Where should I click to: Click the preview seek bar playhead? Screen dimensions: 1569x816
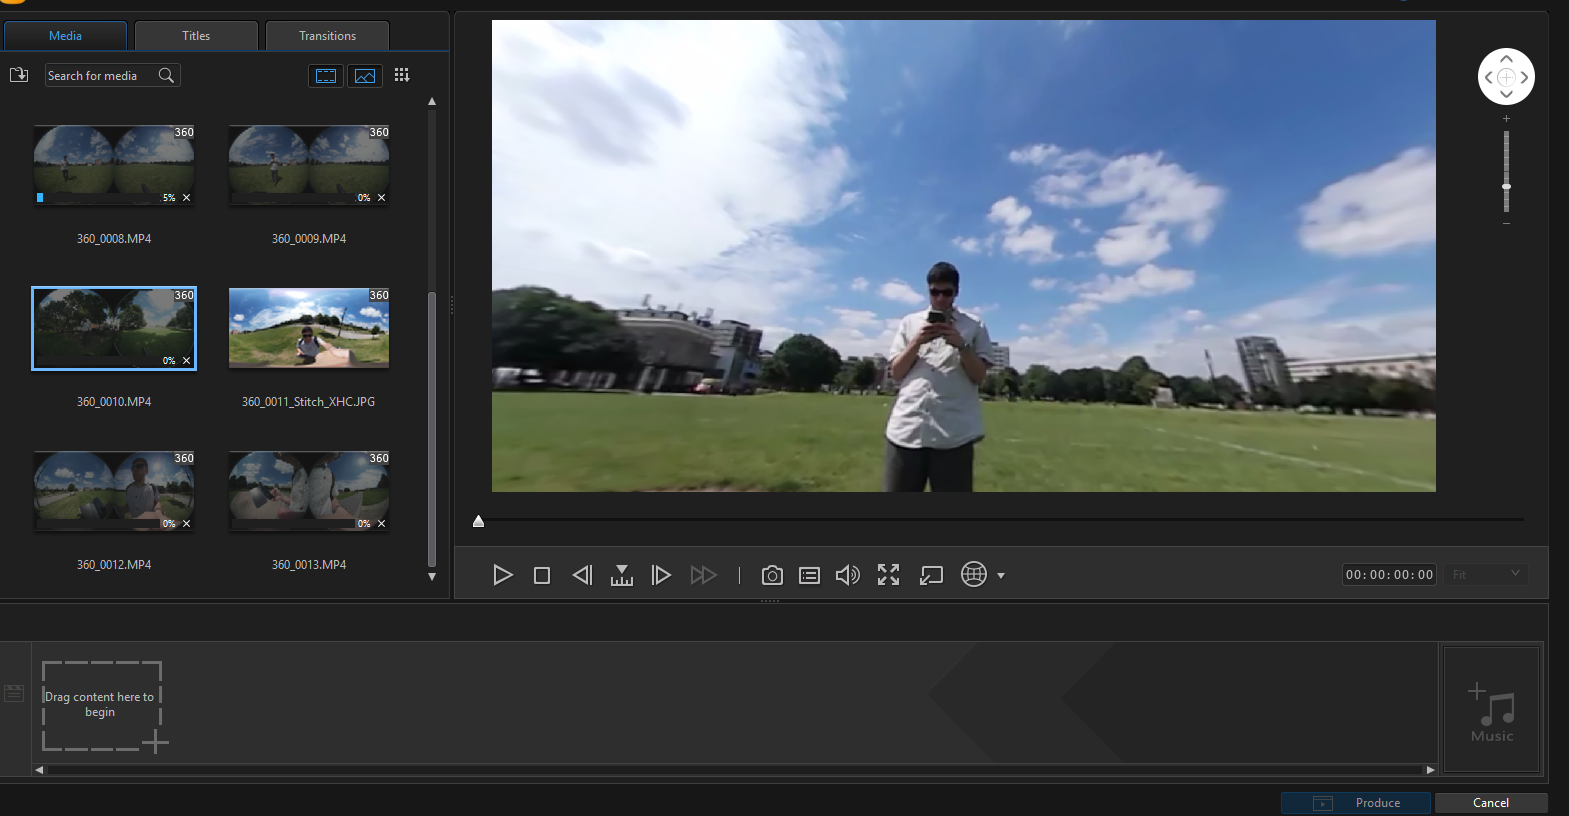click(478, 521)
